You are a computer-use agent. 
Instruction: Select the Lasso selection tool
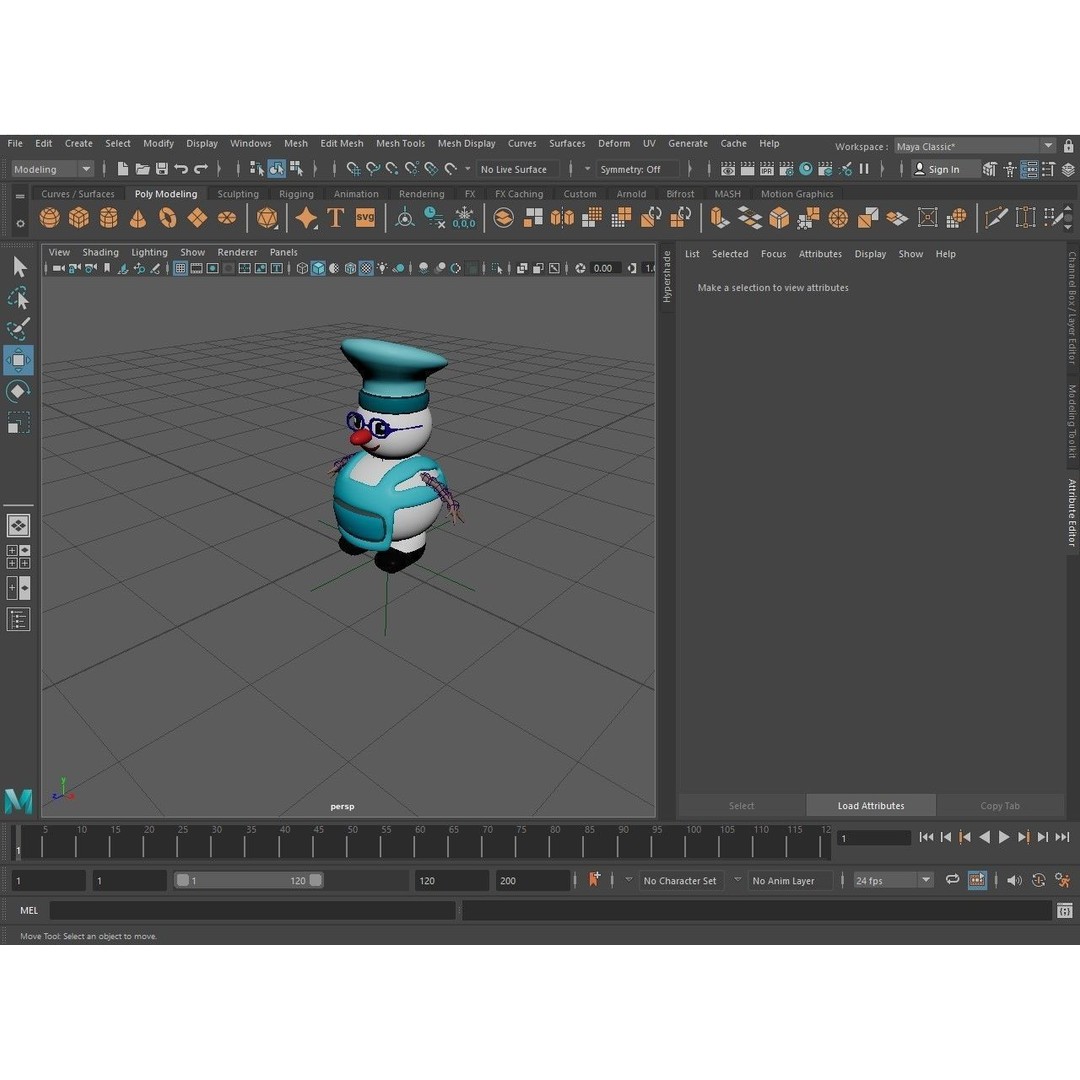point(18,298)
